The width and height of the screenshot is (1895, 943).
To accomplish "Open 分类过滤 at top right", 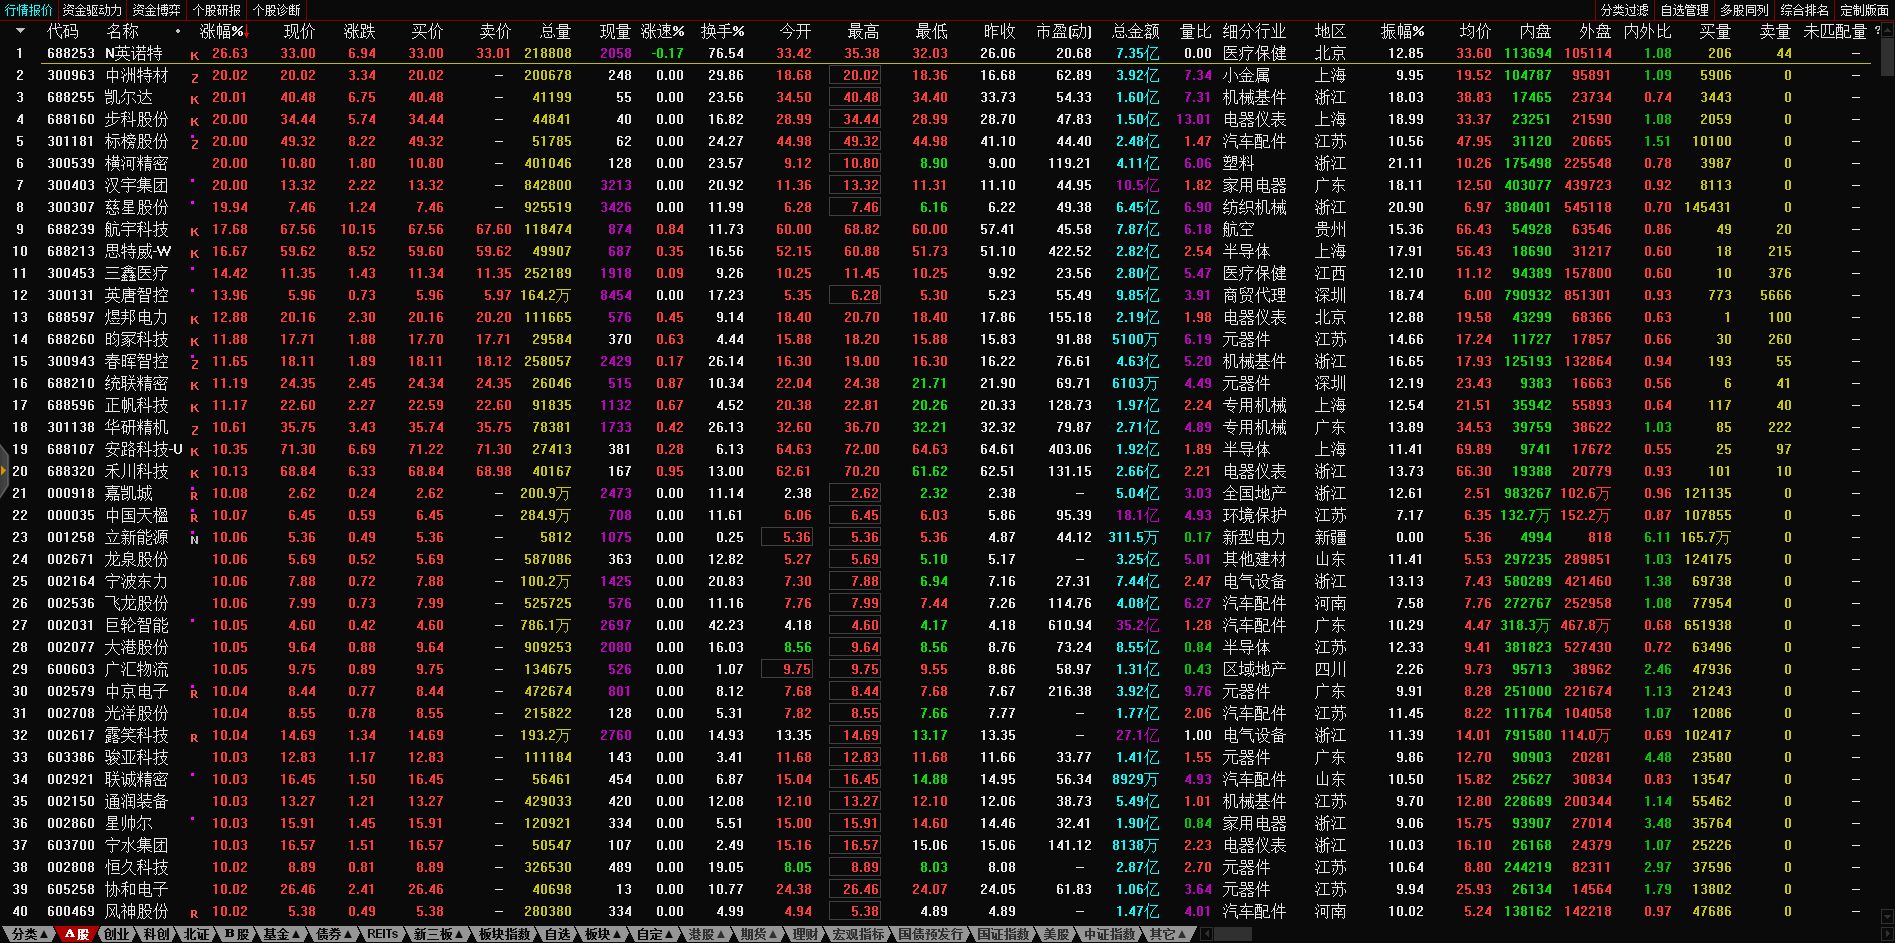I will 1624,10.
